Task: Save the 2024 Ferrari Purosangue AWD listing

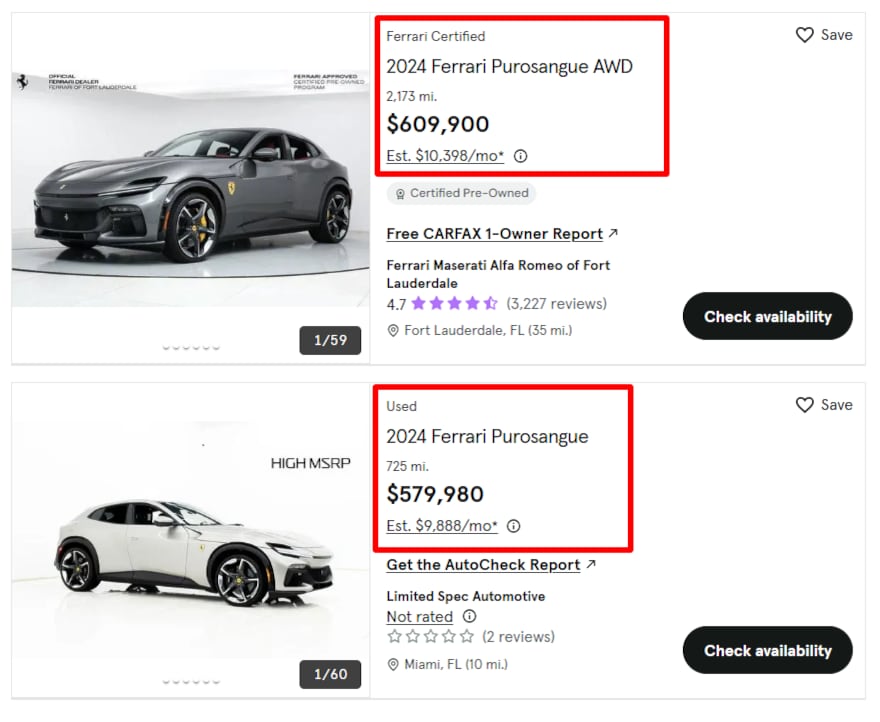Action: coord(824,35)
